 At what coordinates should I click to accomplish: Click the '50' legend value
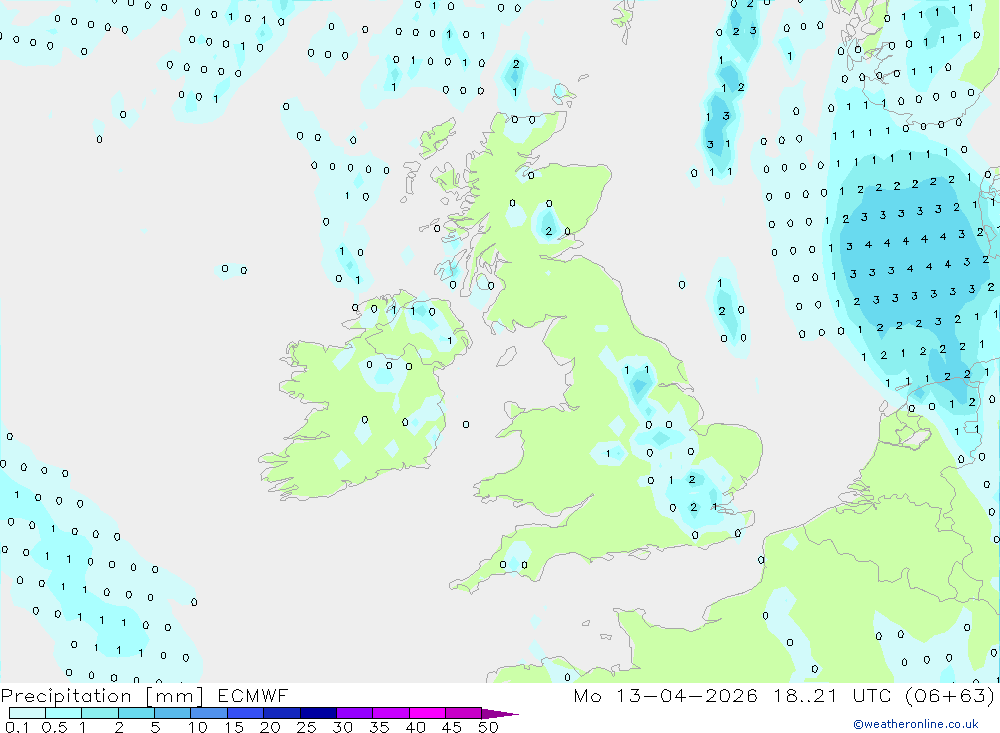(x=488, y=727)
